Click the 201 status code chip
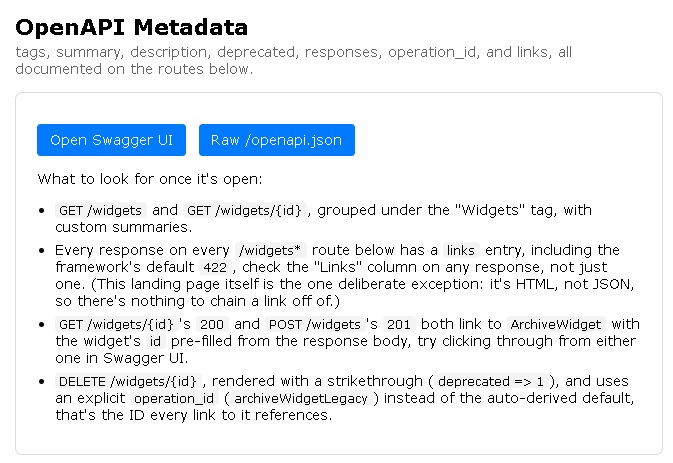Viewport: 673px width, 463px height. point(399,324)
